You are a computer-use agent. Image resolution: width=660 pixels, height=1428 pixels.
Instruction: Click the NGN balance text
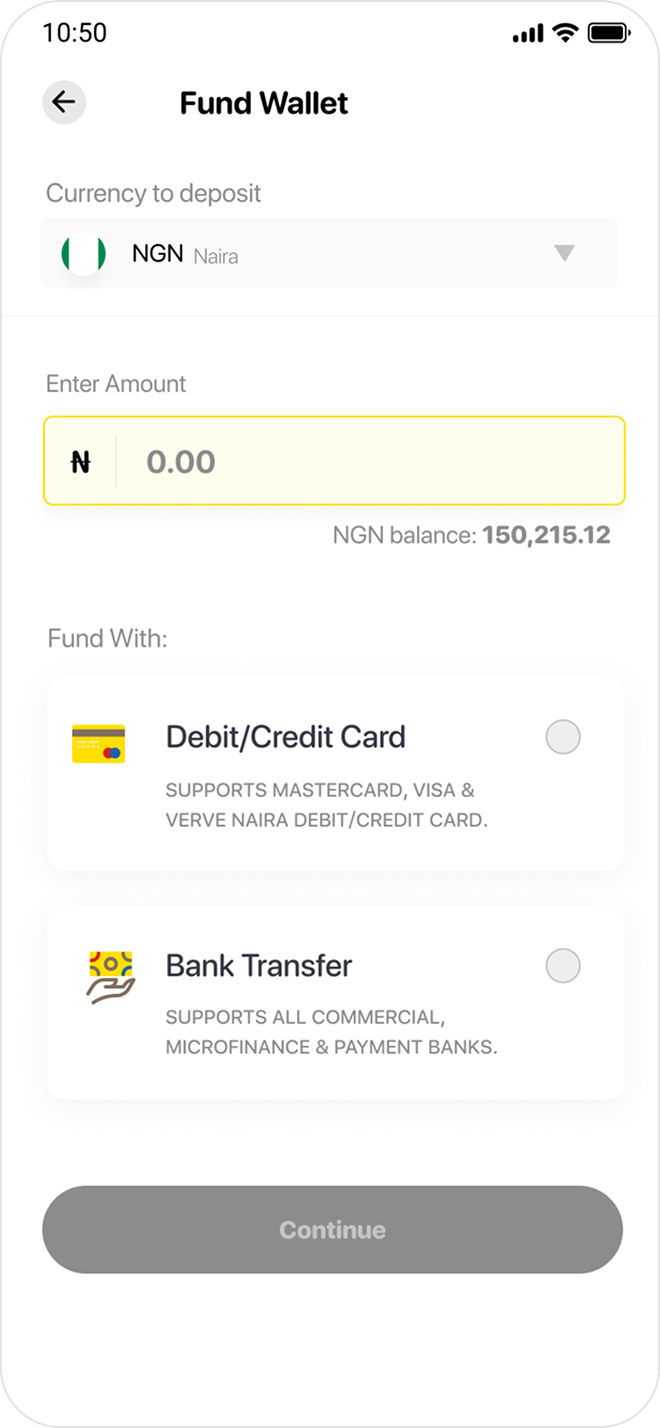click(x=472, y=535)
